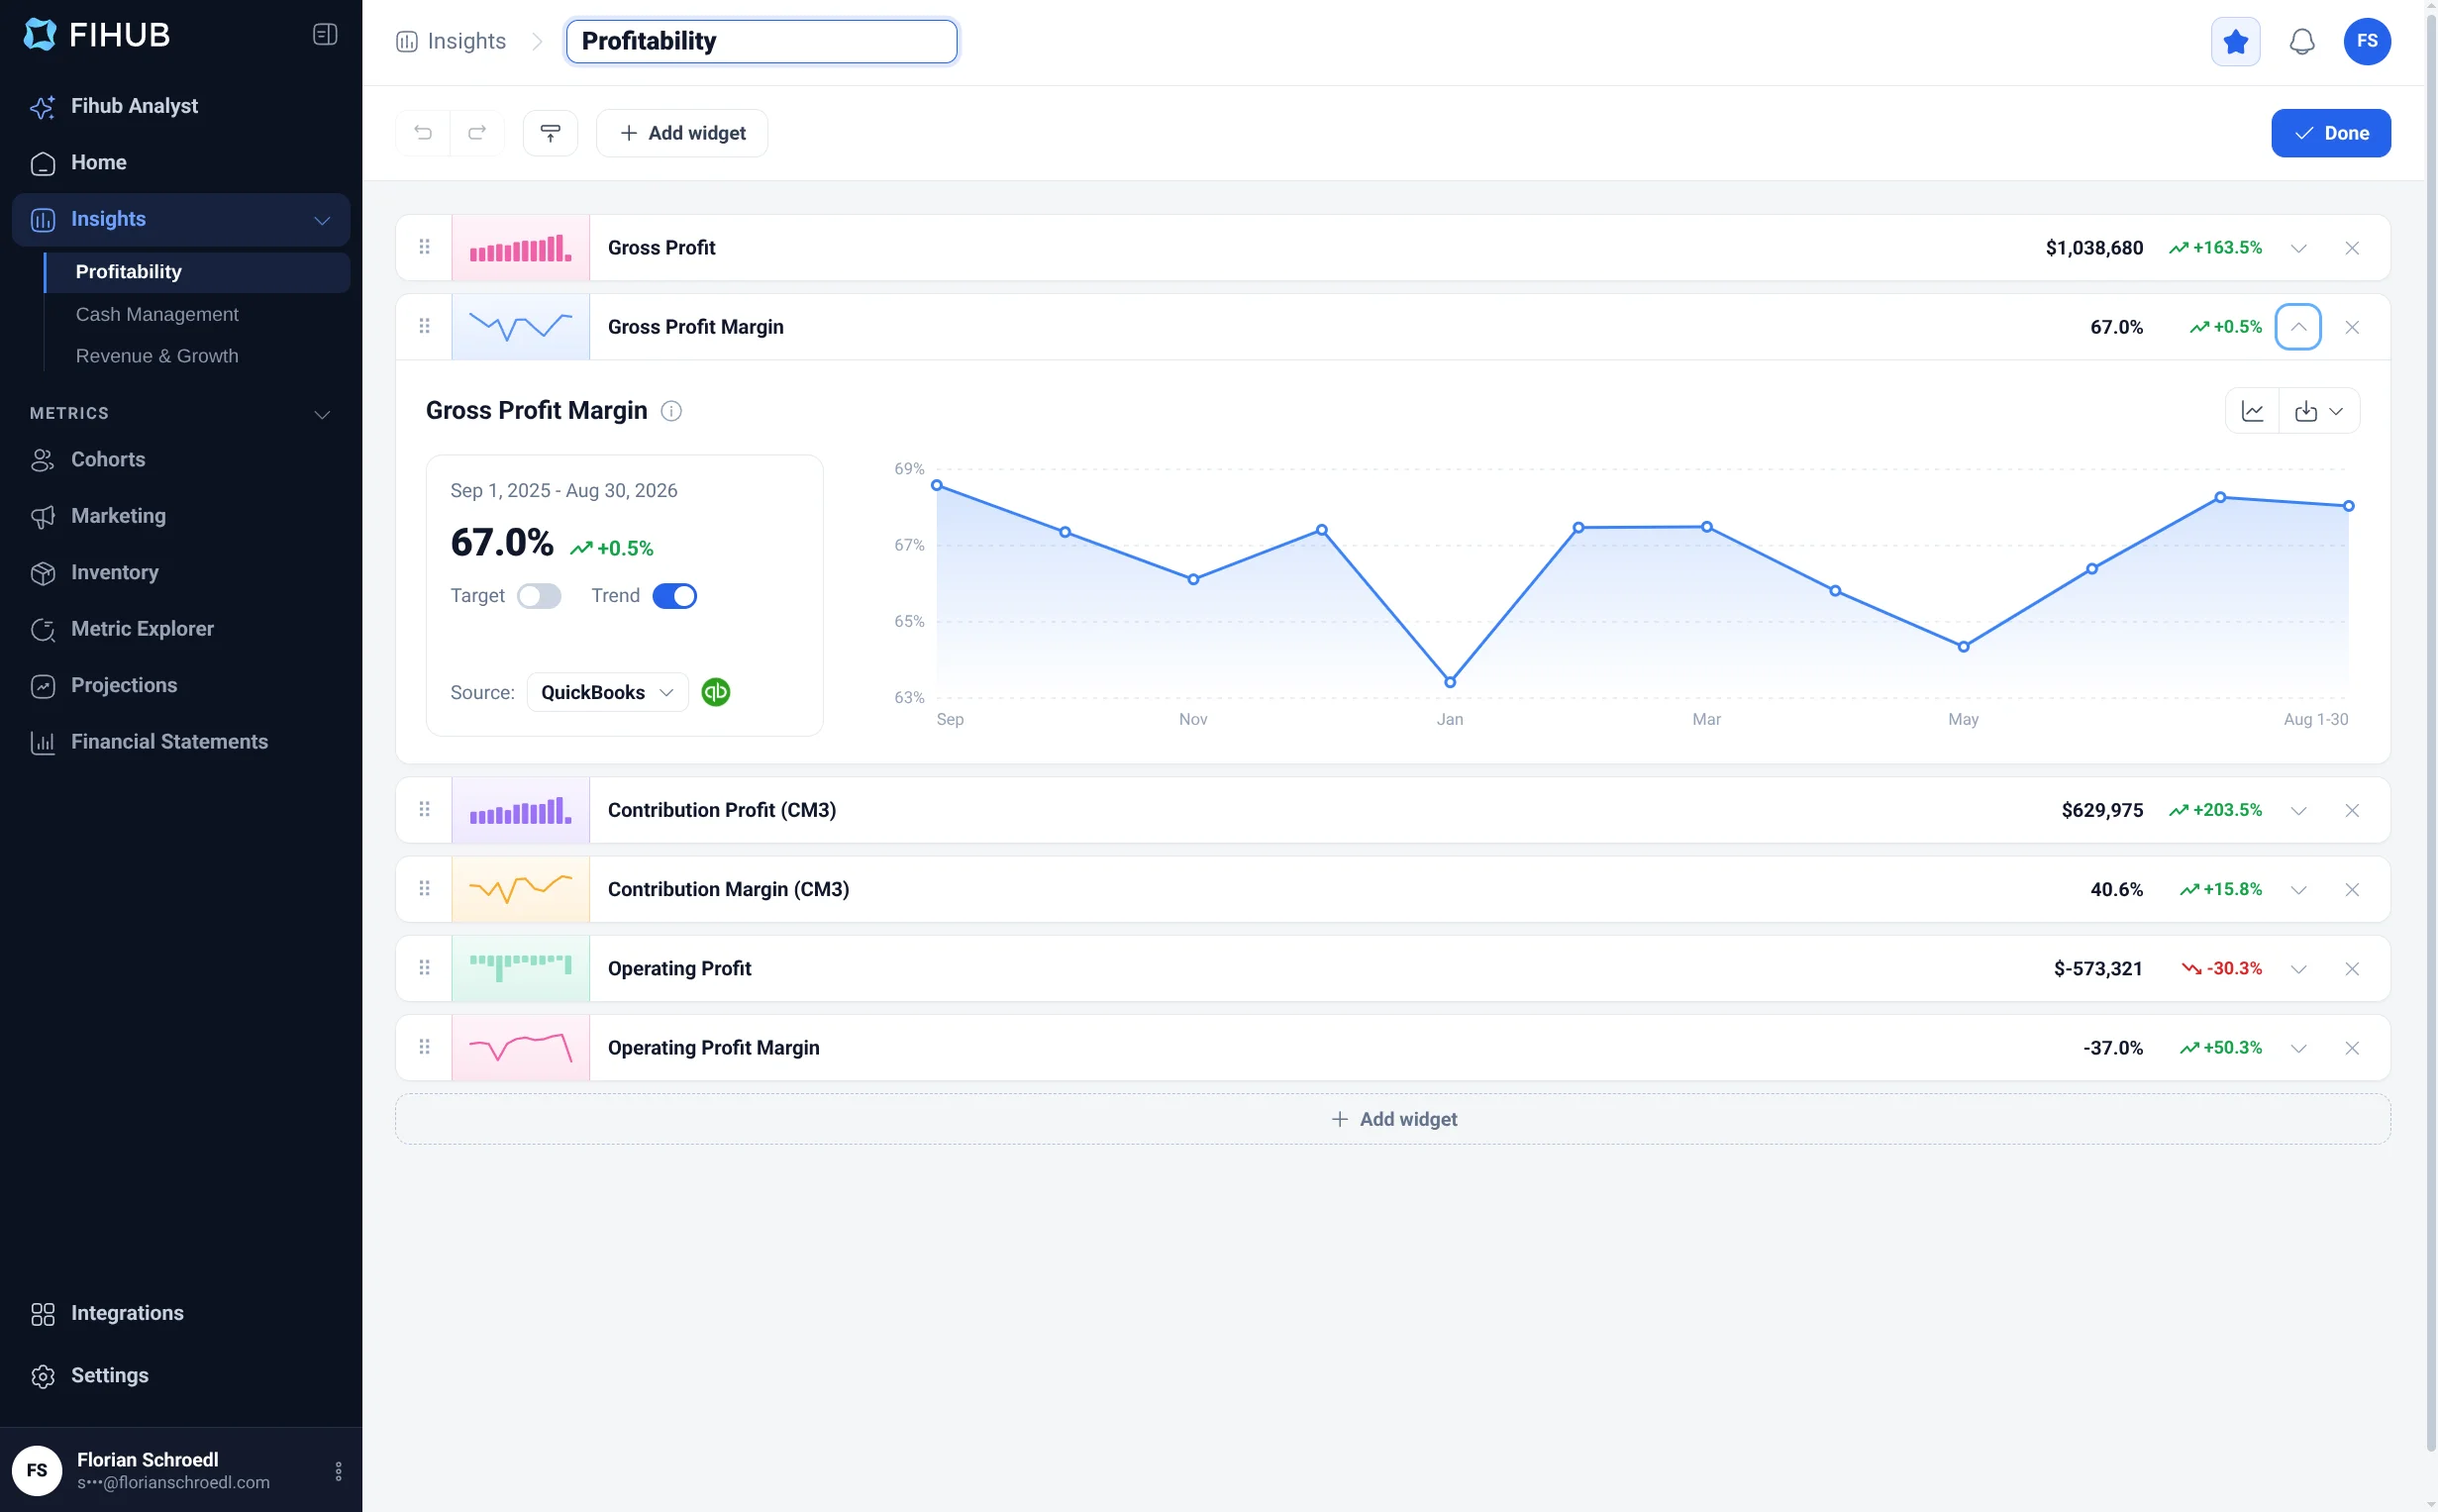Go to the Insights breadcrumb
This screenshot has height=1512, width=2438.
tap(452, 41)
